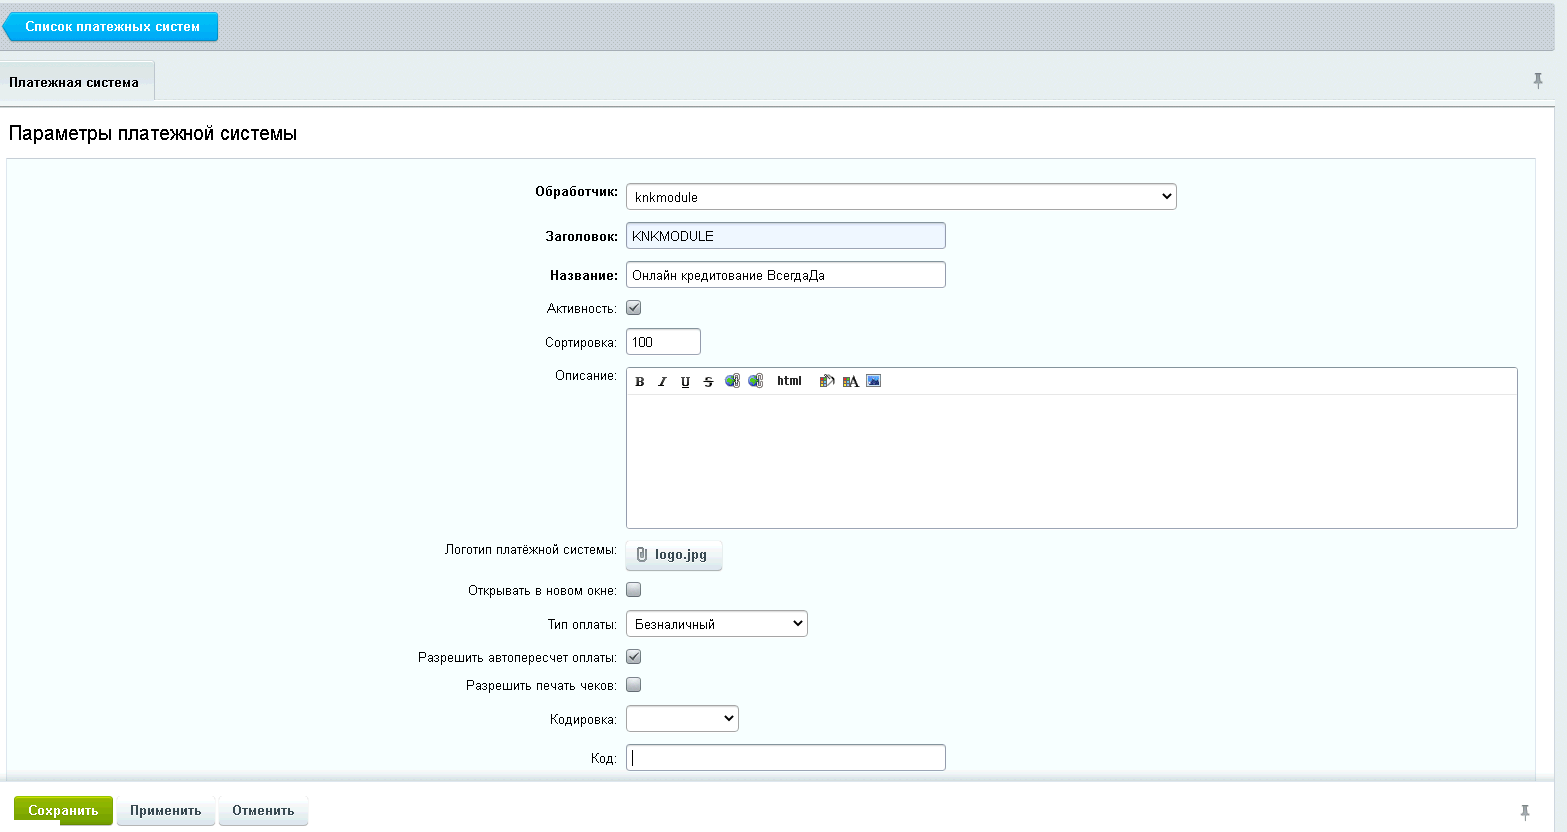Apply italic formatting in description editor
Viewport: 1567px width, 832px height.
coord(662,382)
